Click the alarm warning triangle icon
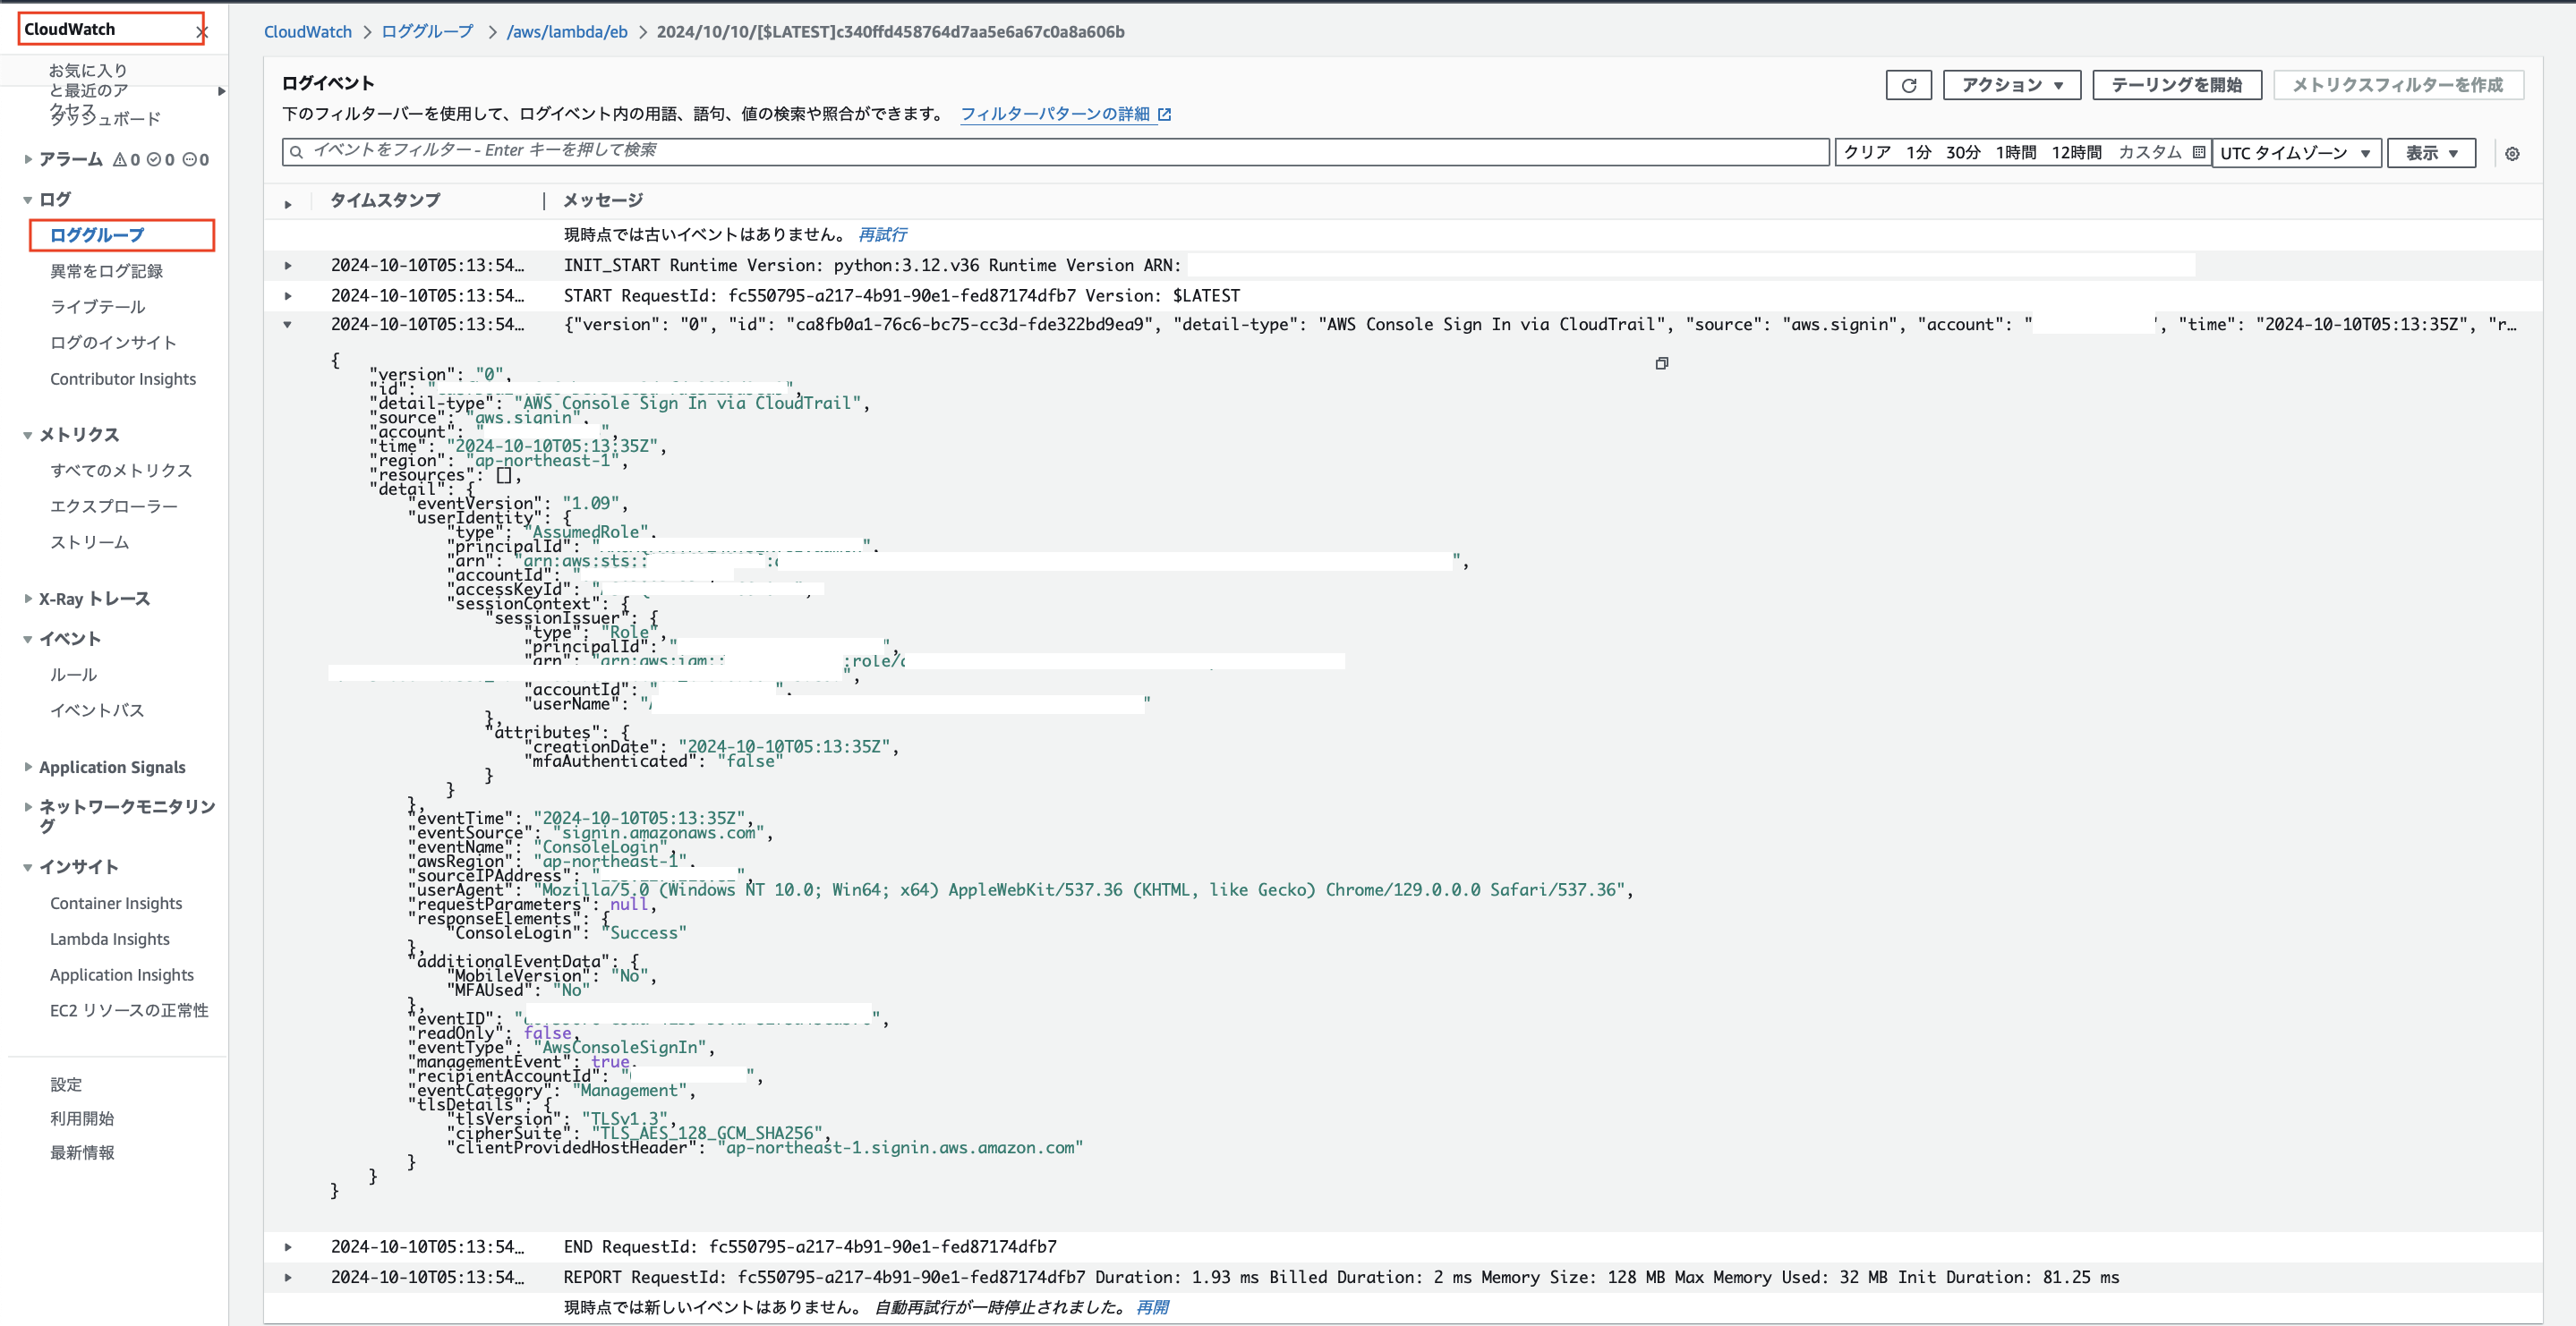The width and height of the screenshot is (2576, 1326). point(120,159)
